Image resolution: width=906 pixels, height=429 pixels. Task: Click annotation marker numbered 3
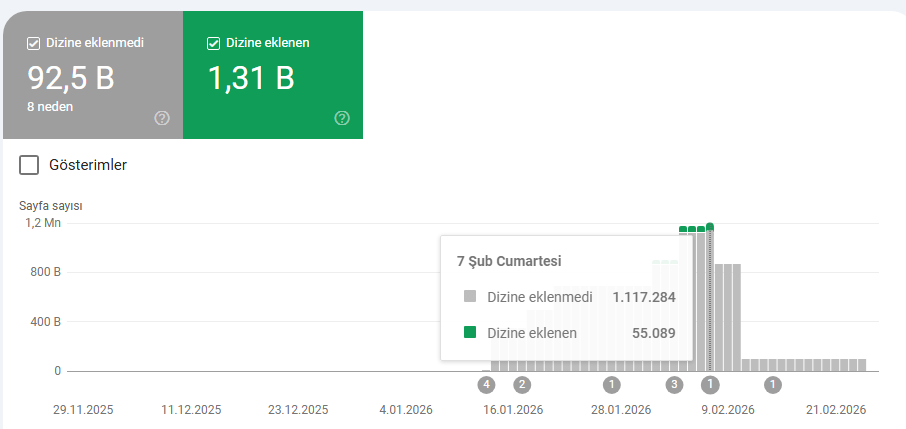[675, 384]
